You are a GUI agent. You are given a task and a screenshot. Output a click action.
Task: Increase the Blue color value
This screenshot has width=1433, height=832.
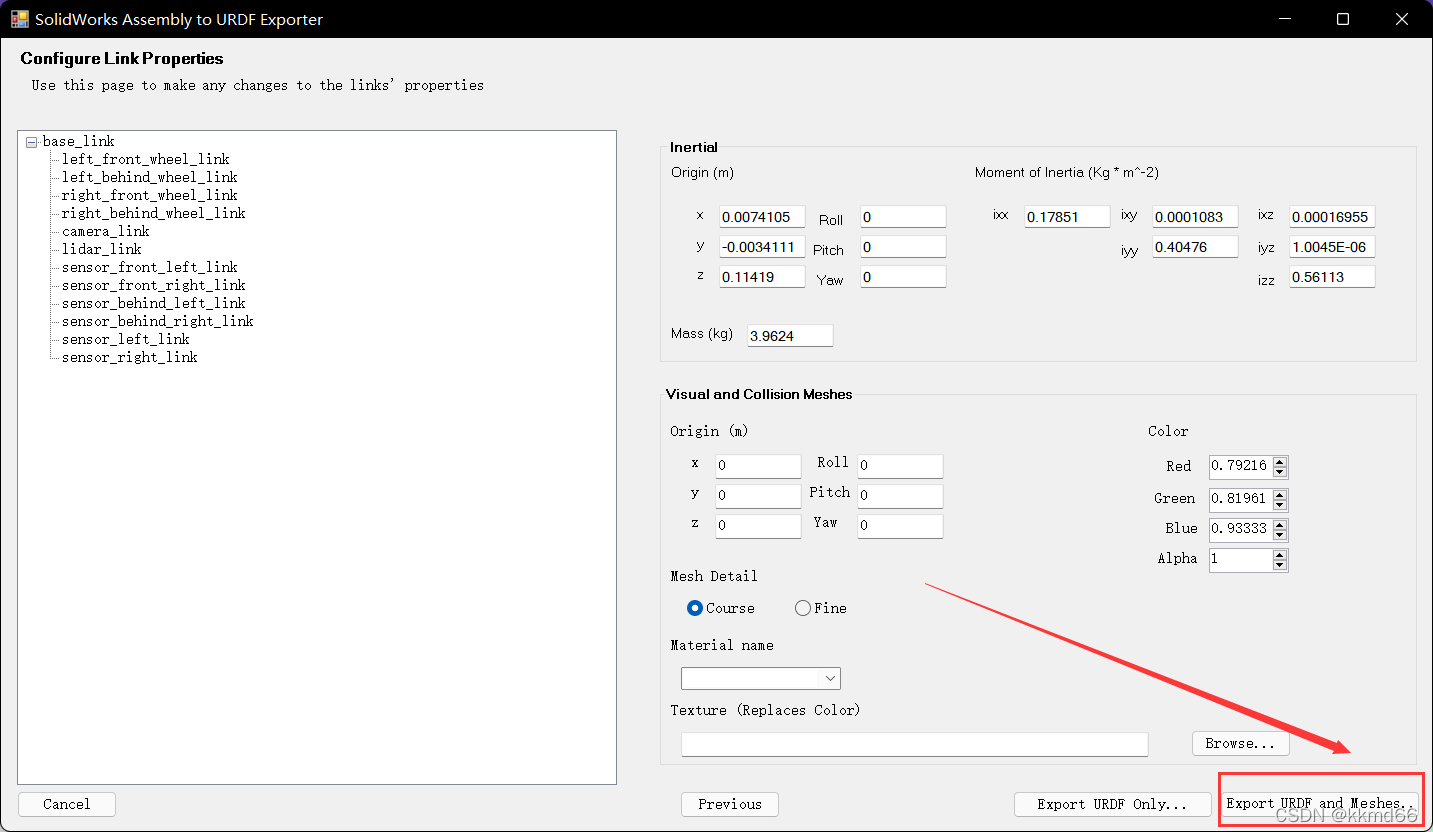(x=1280, y=524)
